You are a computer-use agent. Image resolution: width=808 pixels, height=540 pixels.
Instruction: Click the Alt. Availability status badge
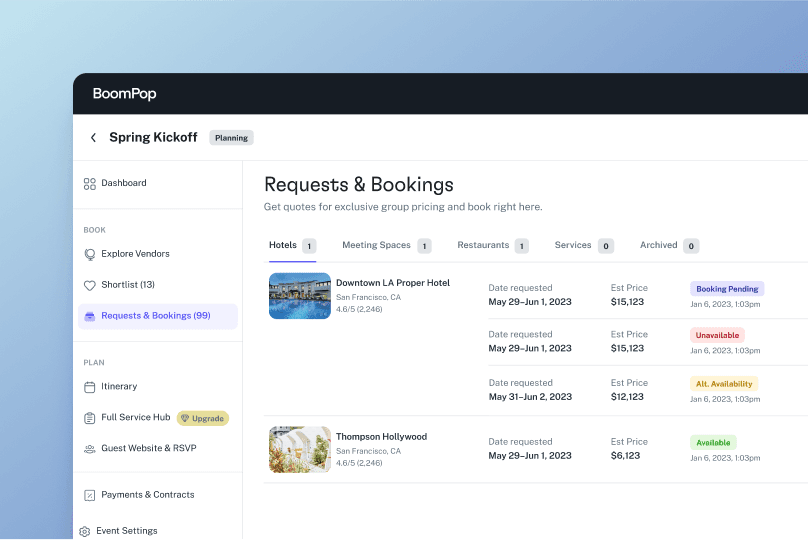click(724, 383)
